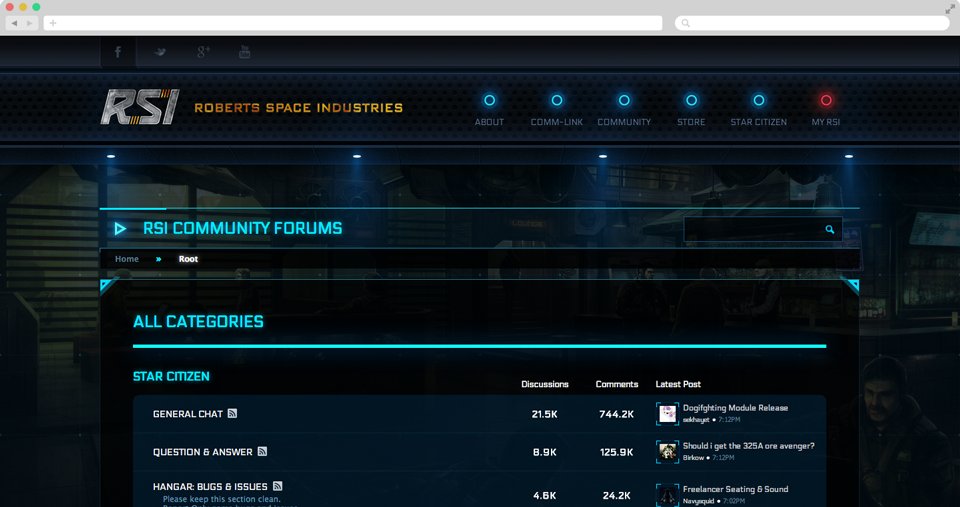Click the play arrow beside RSI Community Forums
Viewport: 960px width, 507px height.
pos(120,229)
